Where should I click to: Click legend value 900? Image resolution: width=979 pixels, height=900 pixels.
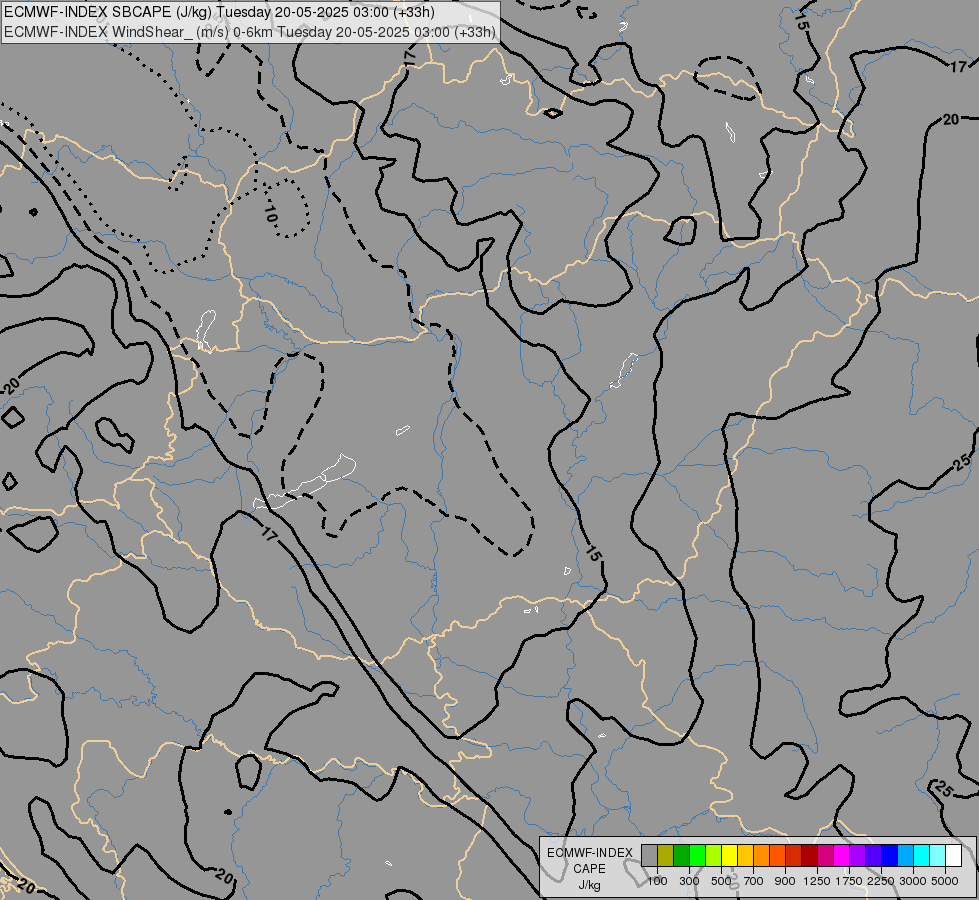[x=785, y=881]
